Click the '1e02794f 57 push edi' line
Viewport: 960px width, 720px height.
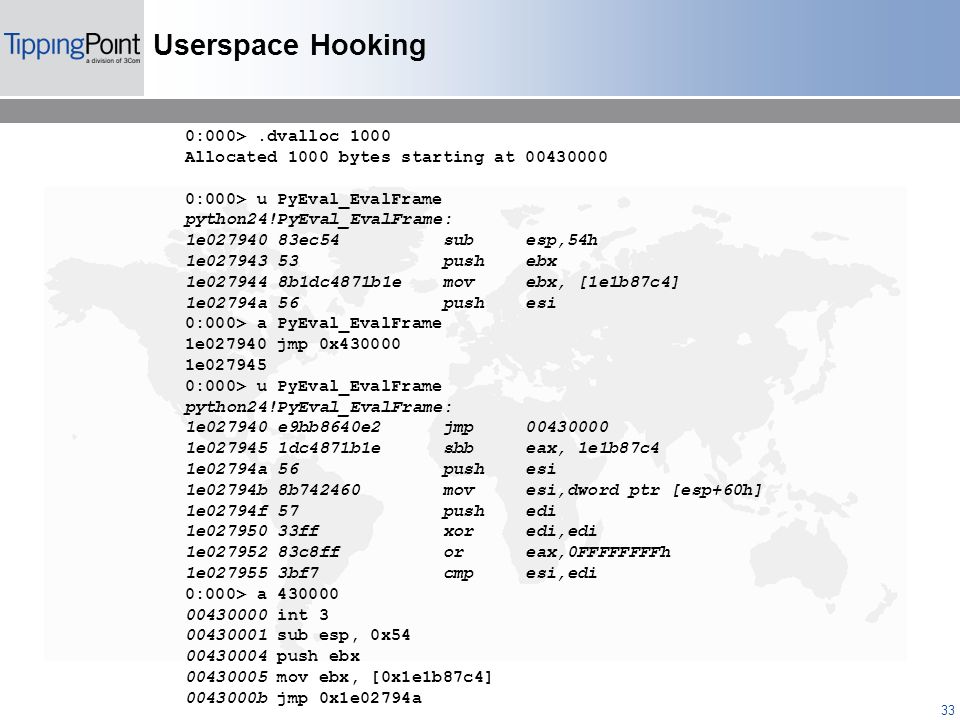tap(370, 511)
